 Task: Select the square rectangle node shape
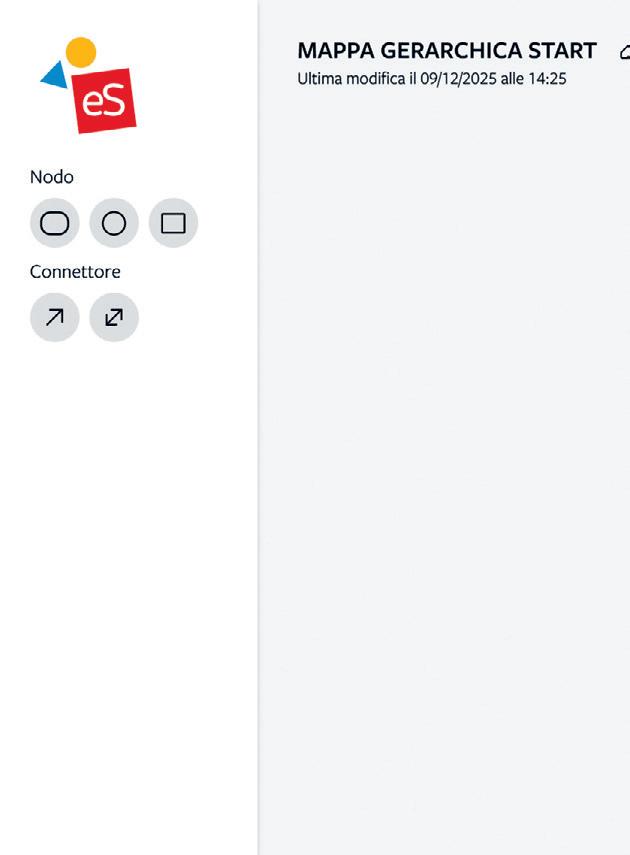click(x=173, y=223)
